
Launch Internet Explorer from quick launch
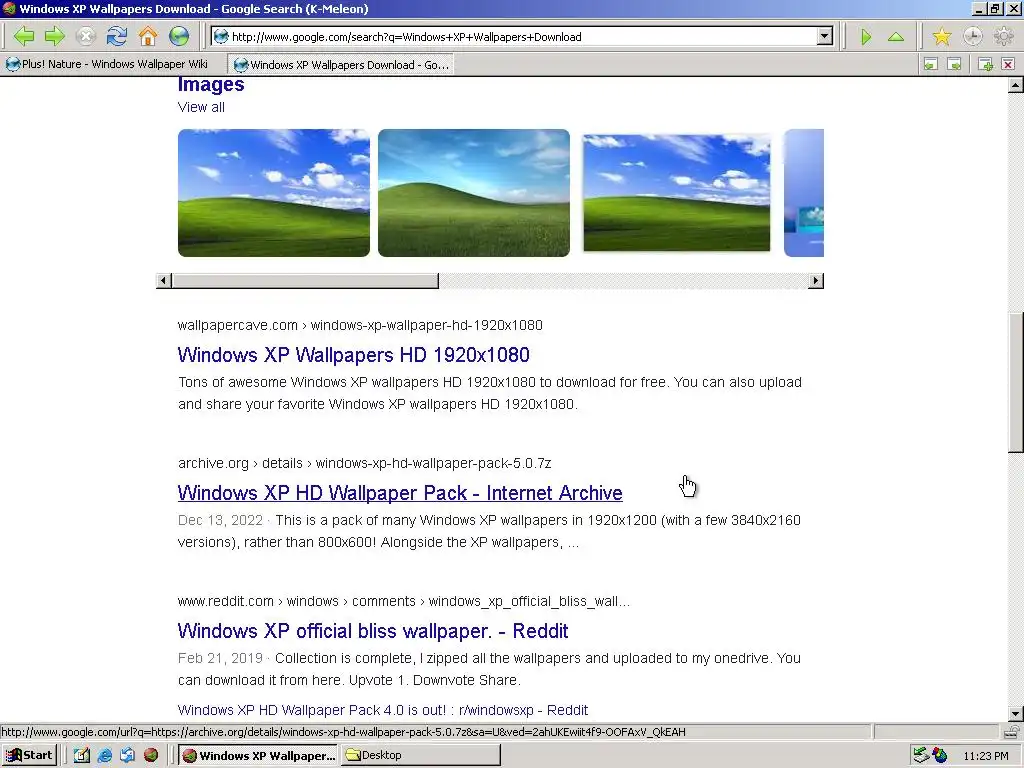[104, 755]
